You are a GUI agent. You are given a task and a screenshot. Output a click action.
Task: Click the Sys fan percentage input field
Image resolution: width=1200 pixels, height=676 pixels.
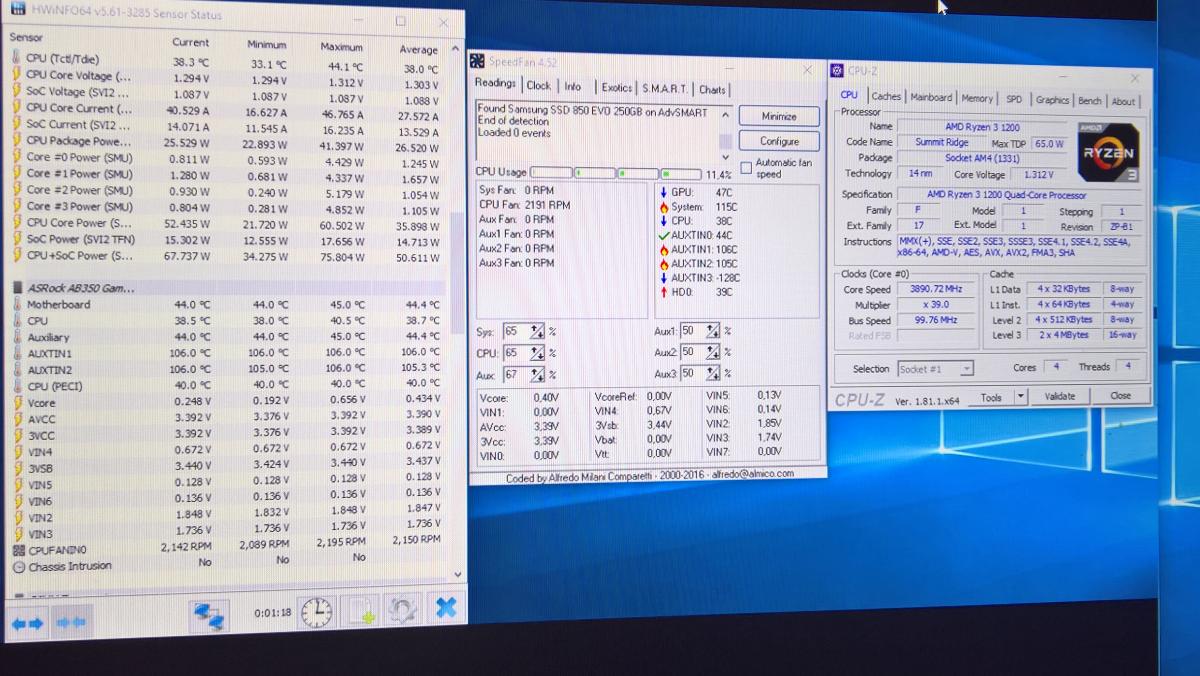pos(516,330)
